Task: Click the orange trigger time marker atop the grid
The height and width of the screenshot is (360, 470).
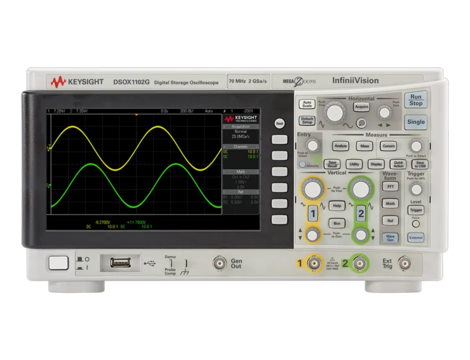Action: coord(136,115)
